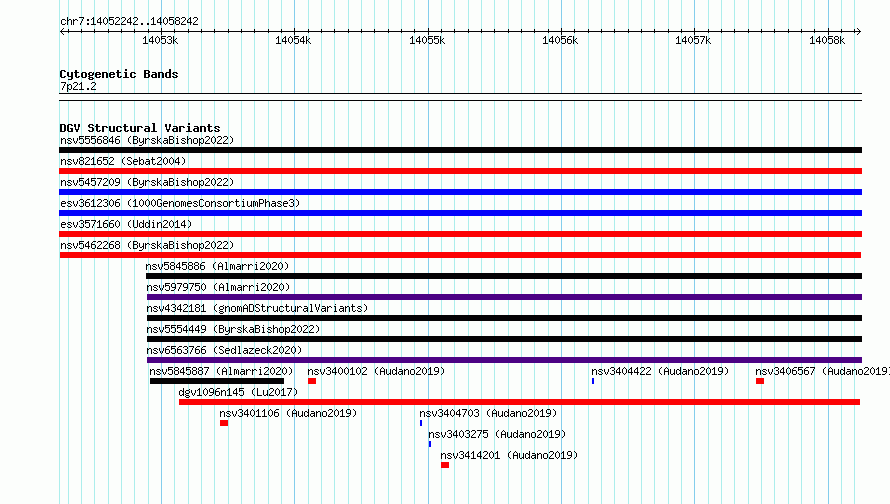
Task: Click the left arrow end of the ruler
Action: click(x=62, y=31)
